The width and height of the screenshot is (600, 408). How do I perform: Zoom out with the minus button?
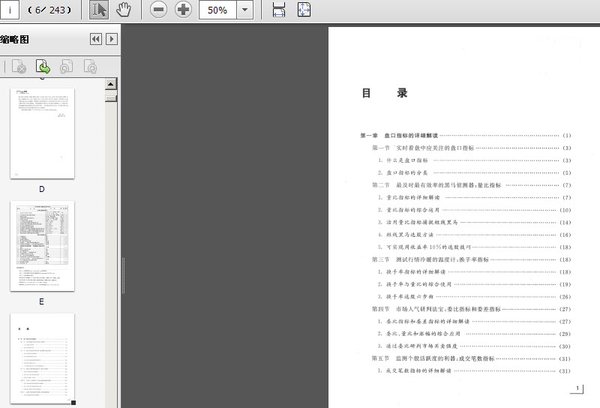point(158,10)
